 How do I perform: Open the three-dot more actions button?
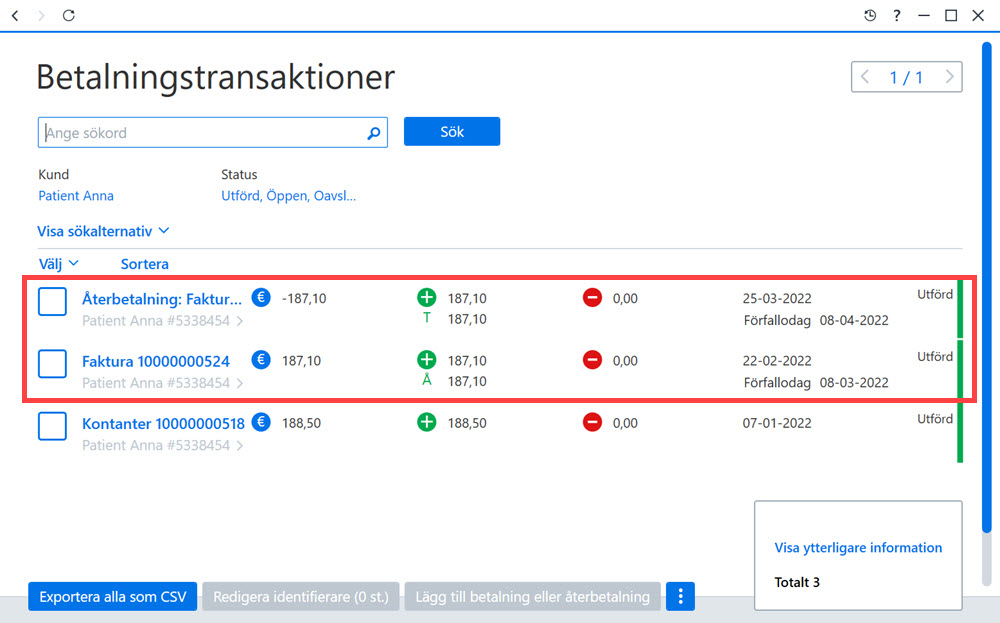680,596
